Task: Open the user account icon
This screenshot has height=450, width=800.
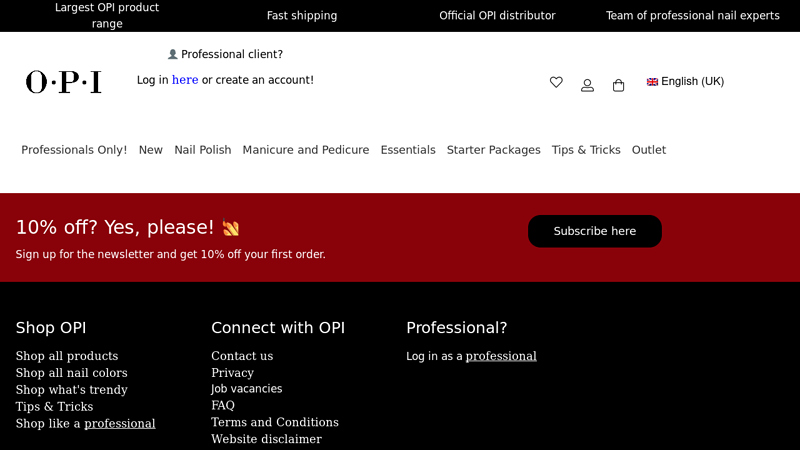Action: 587,85
